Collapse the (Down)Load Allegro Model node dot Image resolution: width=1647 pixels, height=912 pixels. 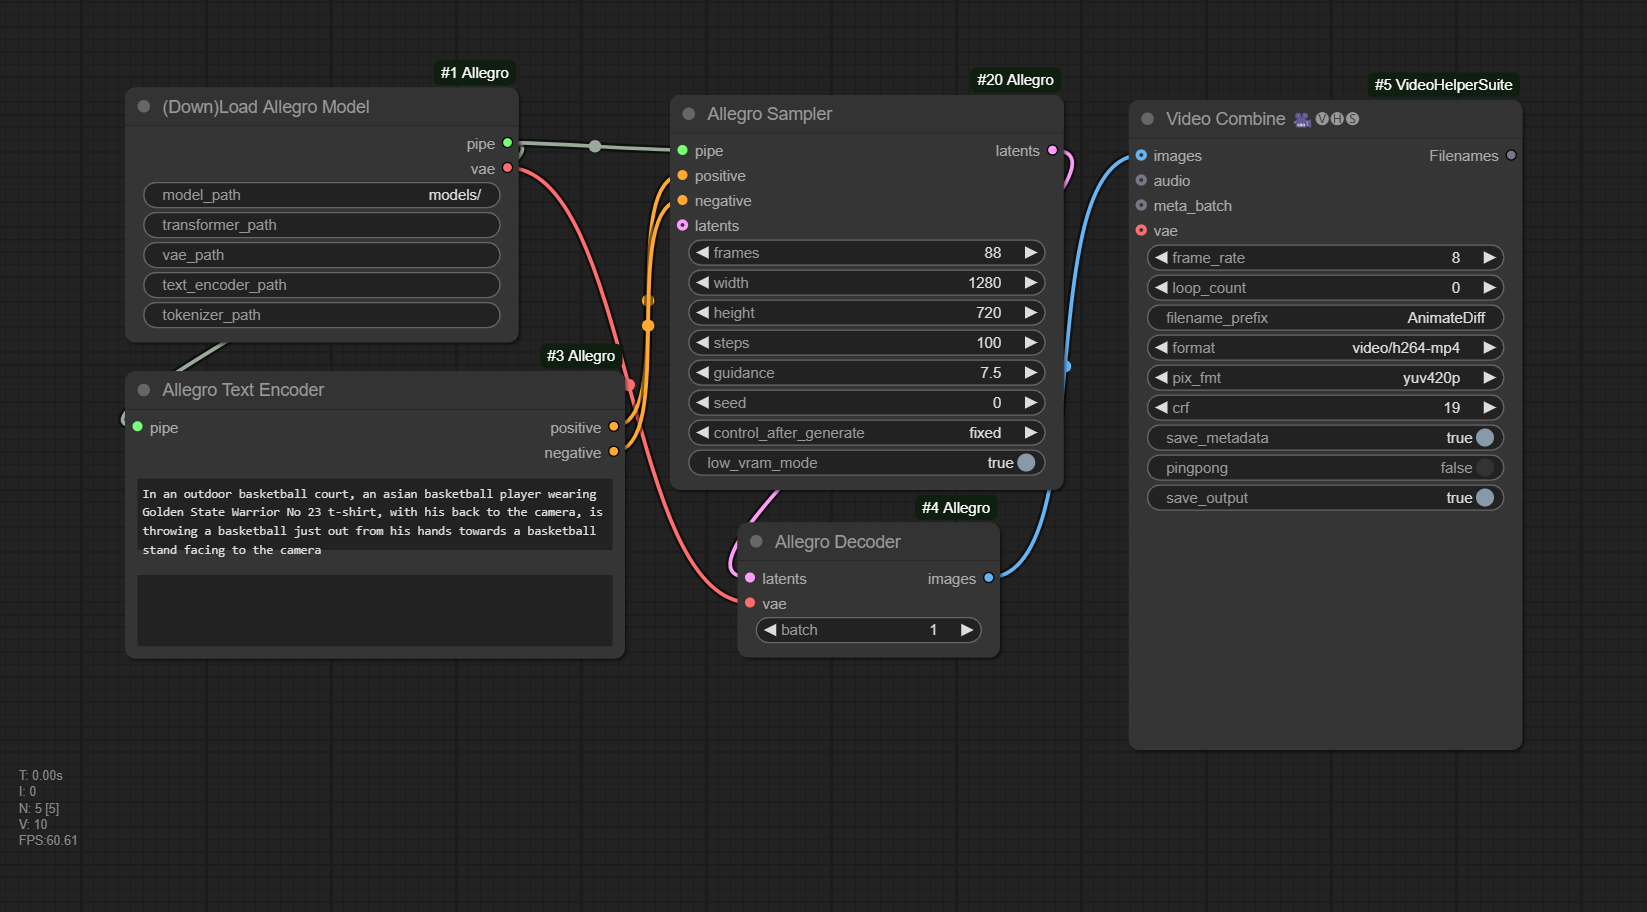point(144,107)
